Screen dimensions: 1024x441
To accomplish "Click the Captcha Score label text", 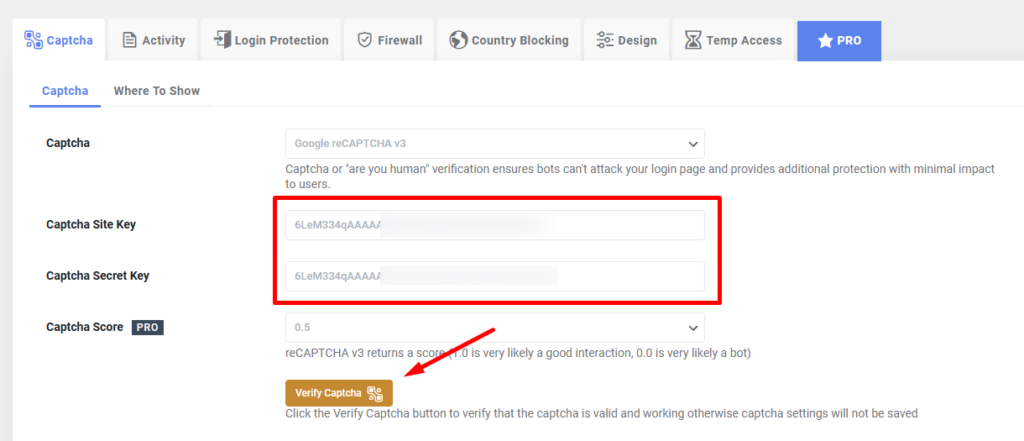I will [x=84, y=327].
